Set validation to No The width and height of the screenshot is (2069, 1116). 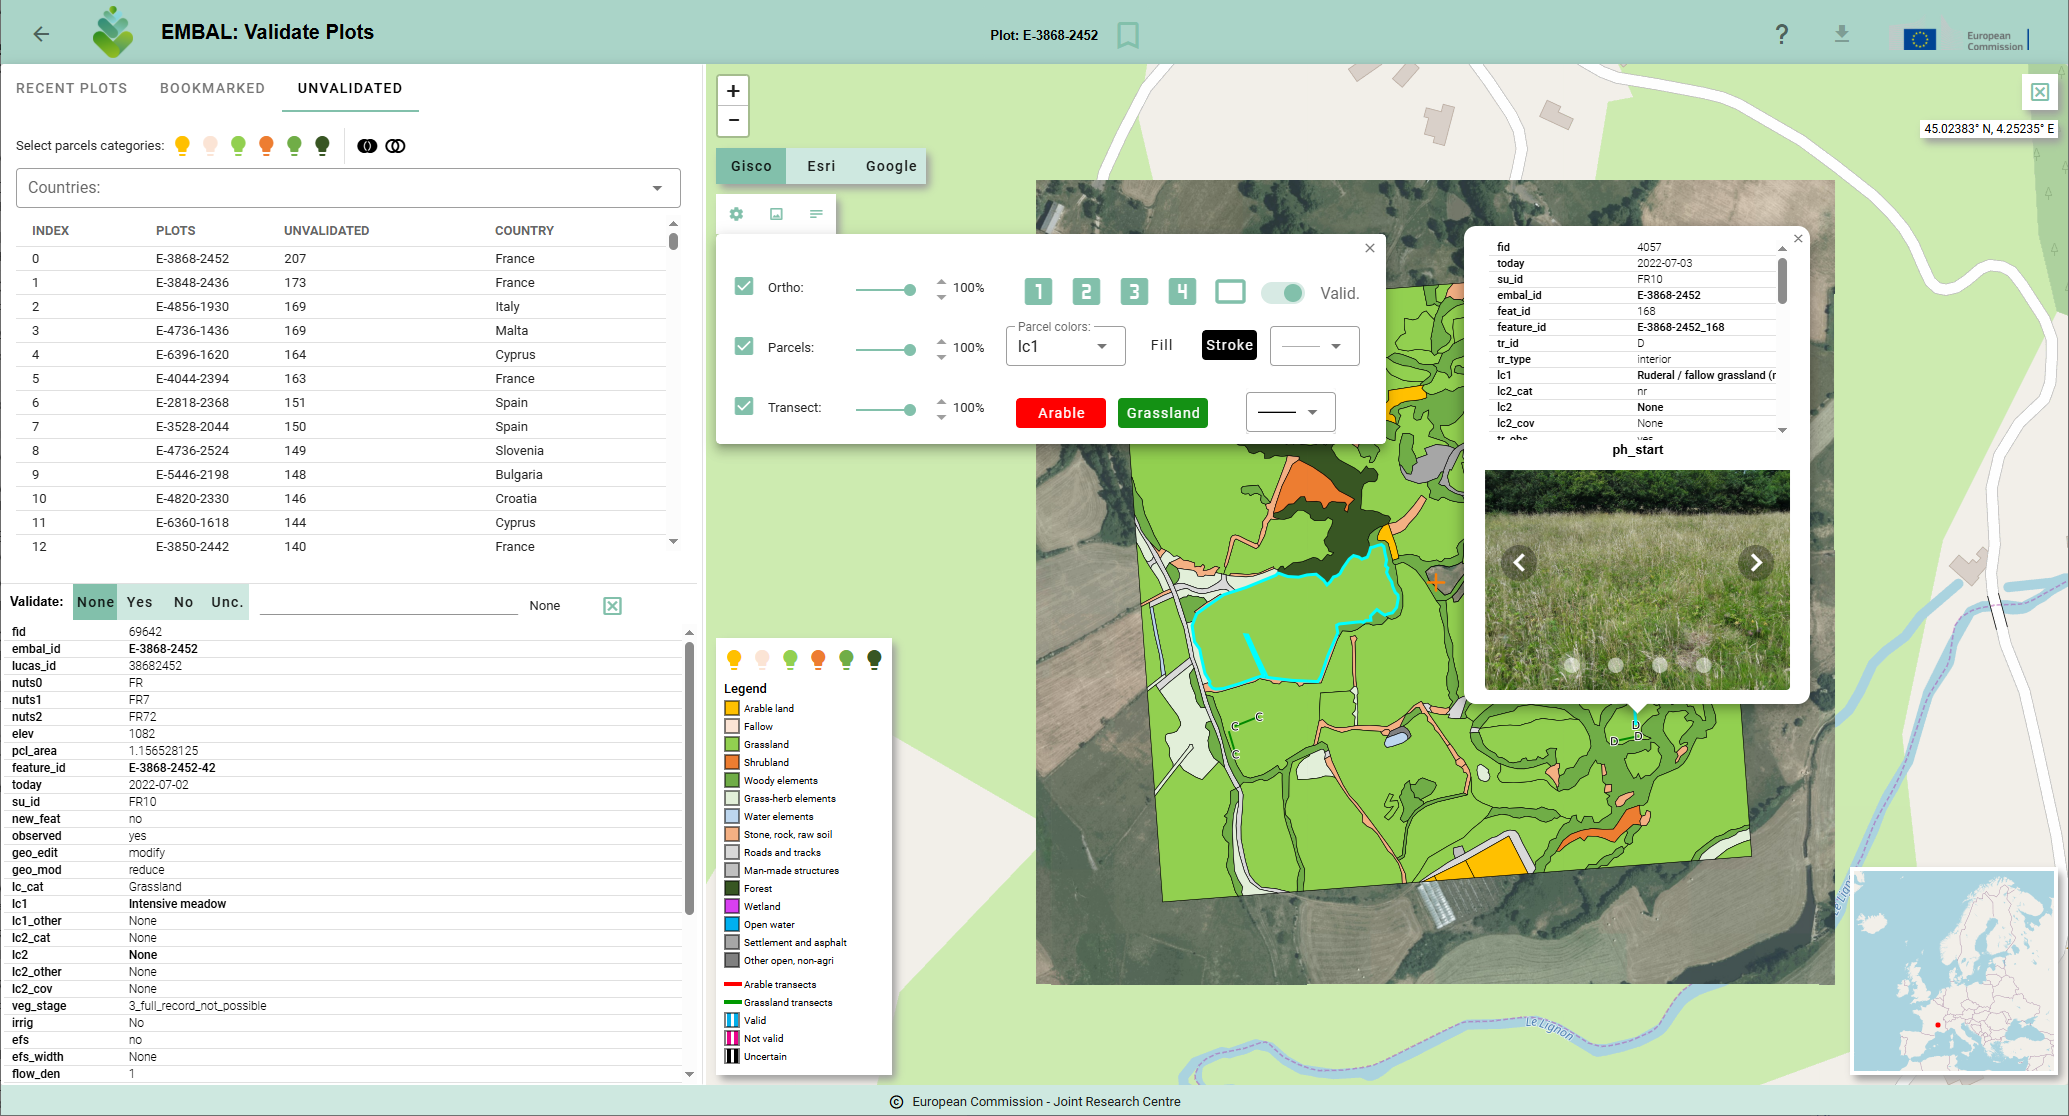[184, 602]
